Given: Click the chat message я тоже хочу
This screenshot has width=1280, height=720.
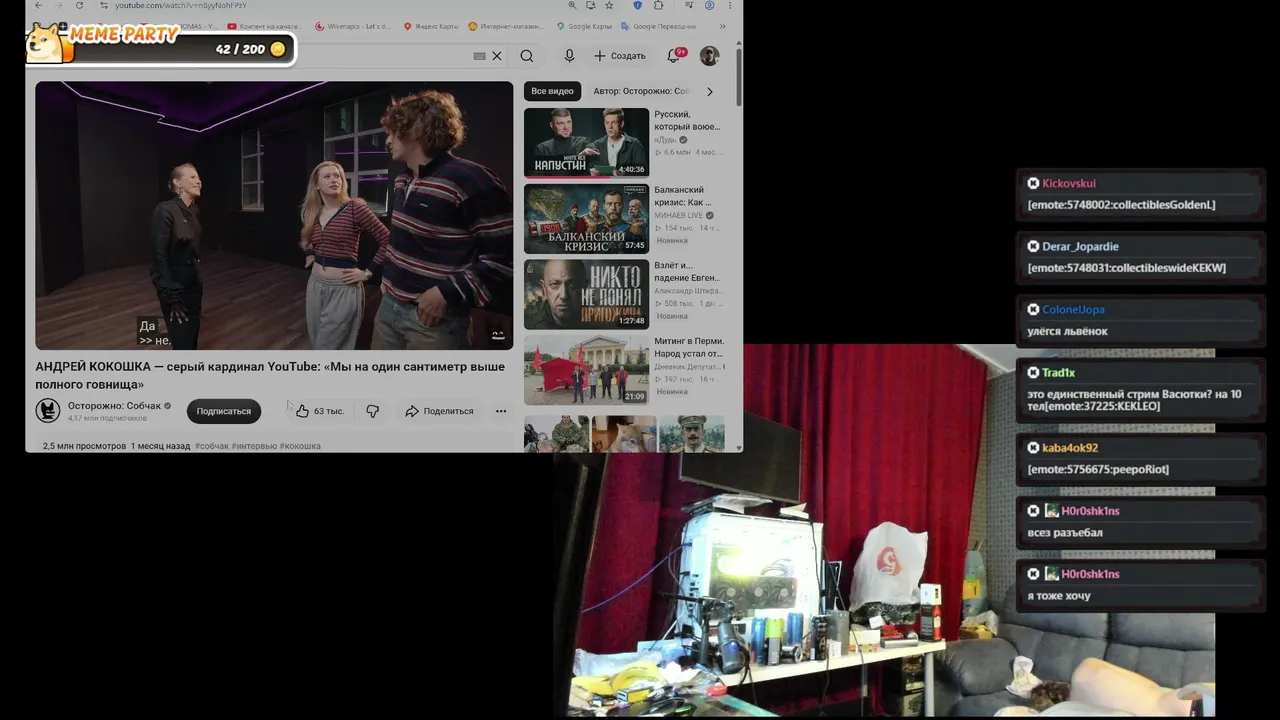Looking at the screenshot, I should tap(1058, 596).
